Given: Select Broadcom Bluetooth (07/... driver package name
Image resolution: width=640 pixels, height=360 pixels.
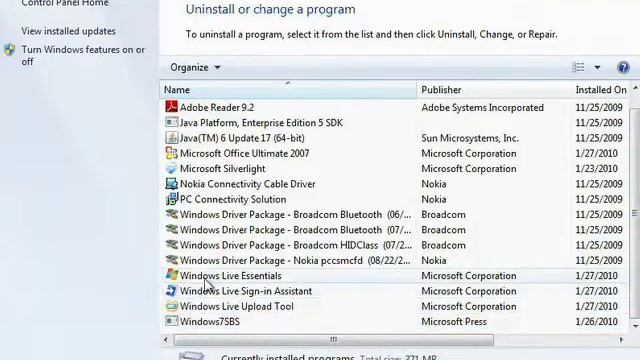Looking at the screenshot, I should (x=296, y=230).
